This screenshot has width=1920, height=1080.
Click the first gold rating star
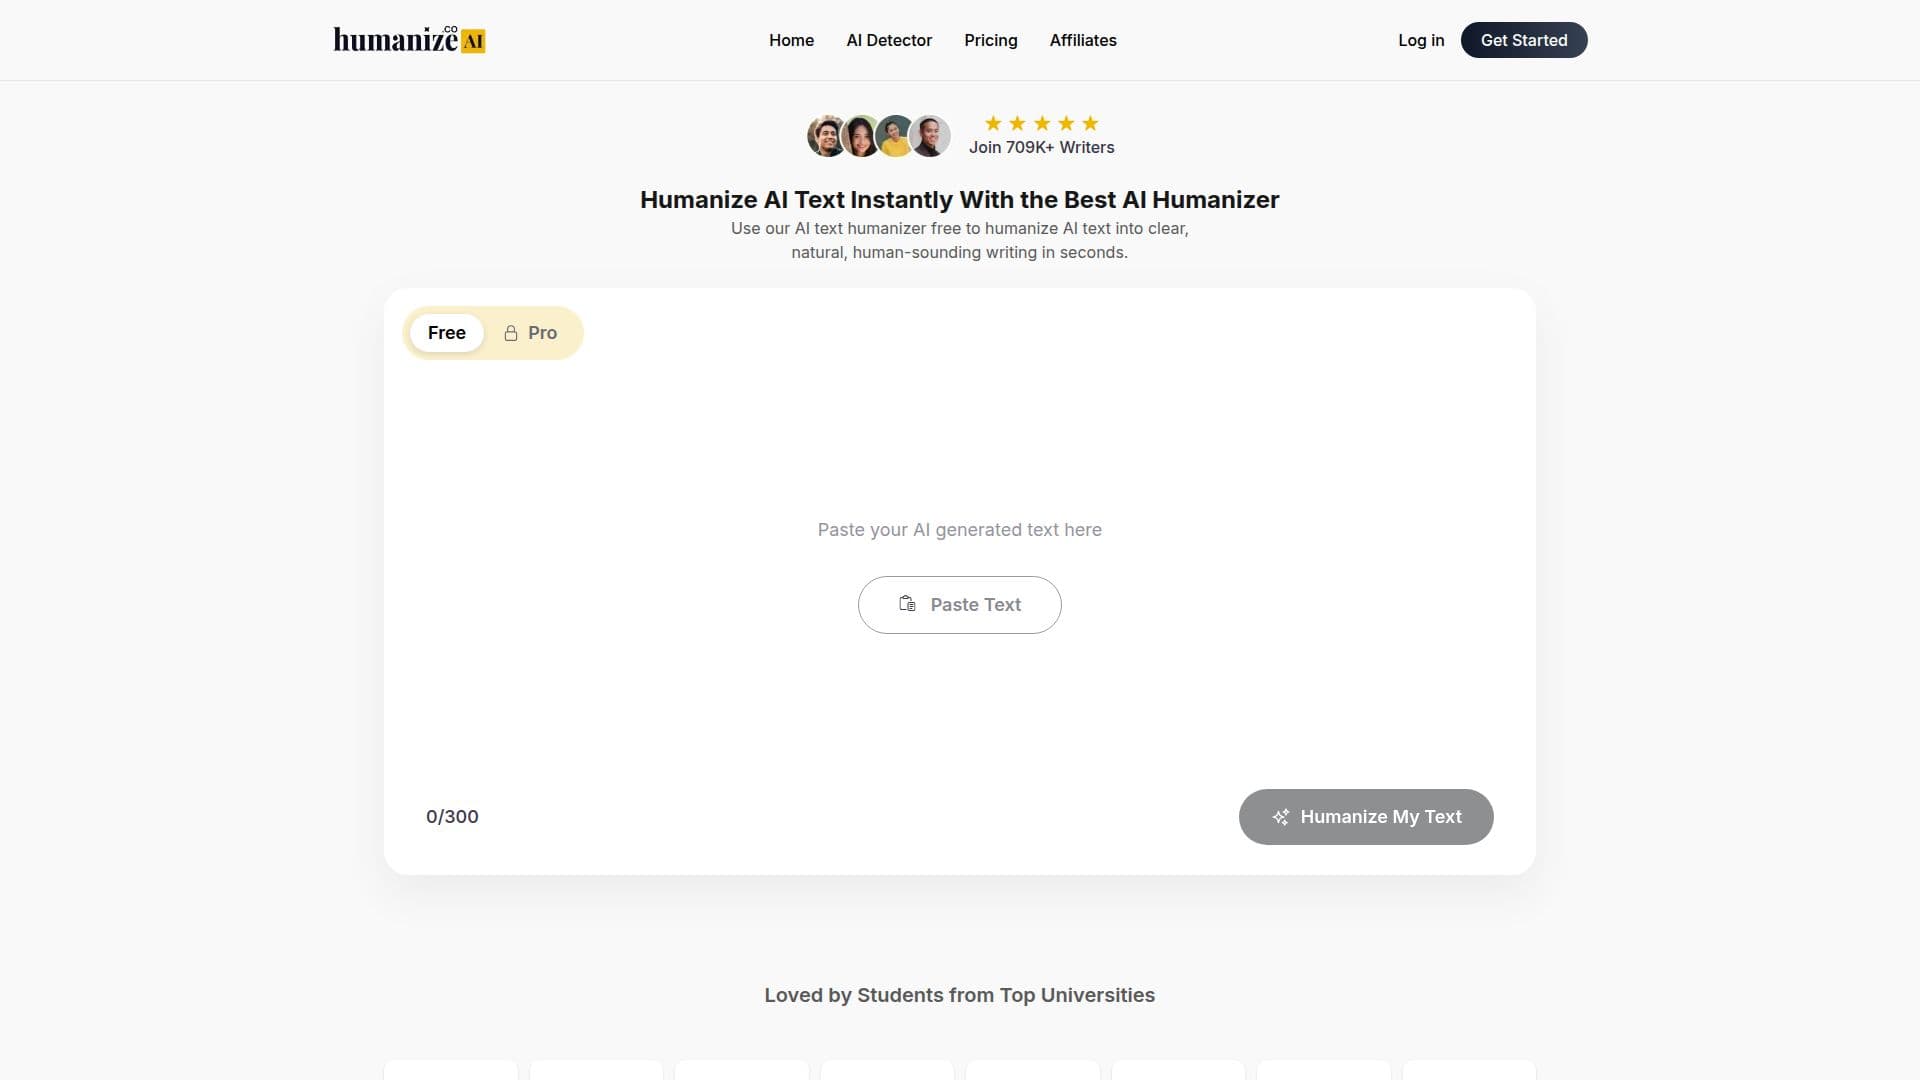993,123
